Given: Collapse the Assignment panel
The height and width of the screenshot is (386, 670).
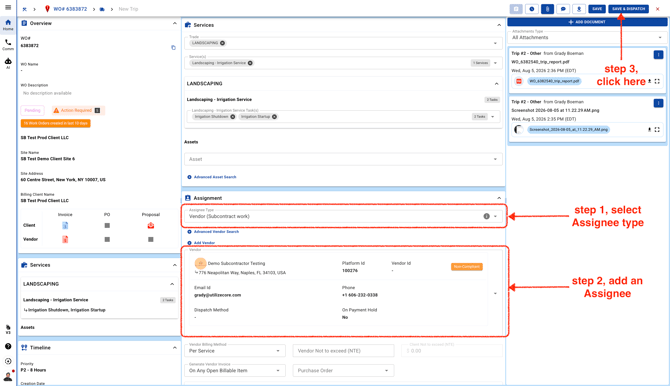Looking at the screenshot, I should 499,198.
